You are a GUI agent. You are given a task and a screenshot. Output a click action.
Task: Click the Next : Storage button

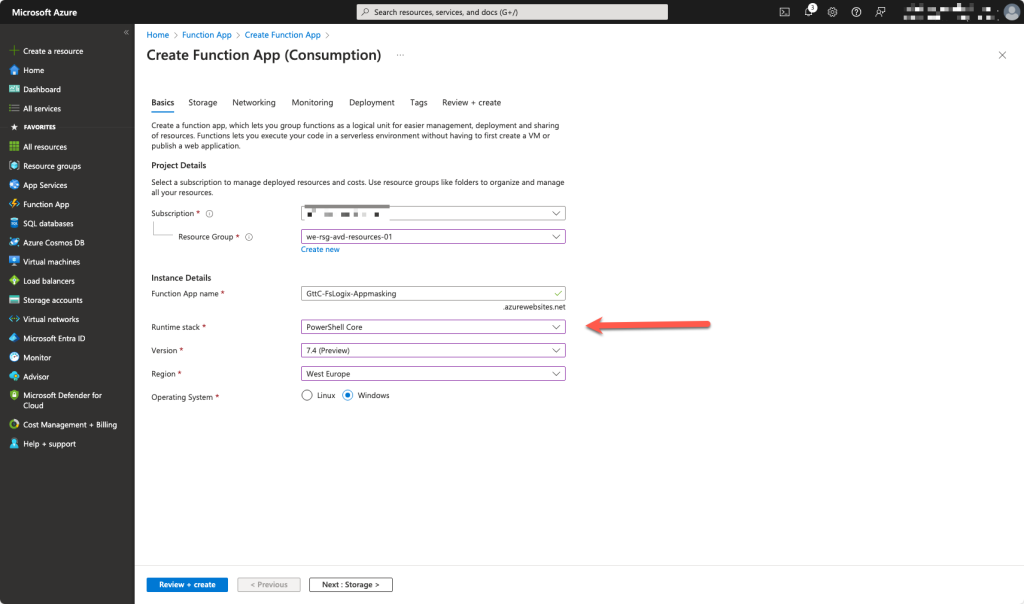pyautogui.click(x=351, y=584)
